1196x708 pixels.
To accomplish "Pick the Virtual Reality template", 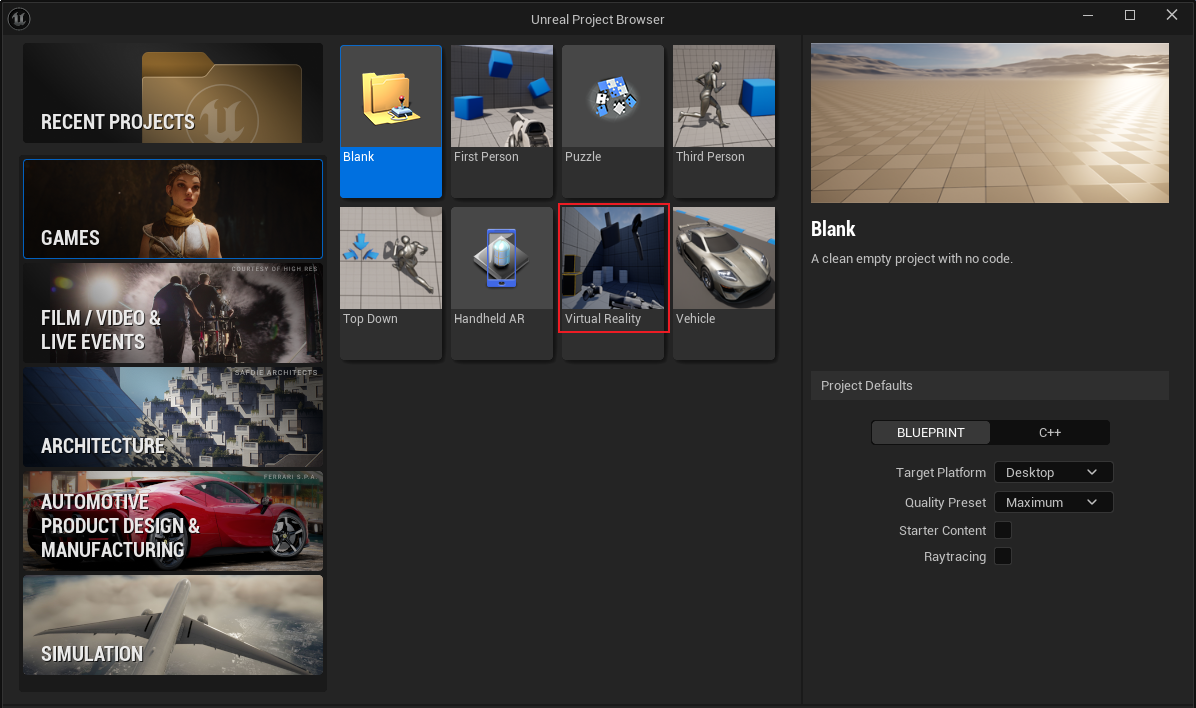I will point(612,283).
